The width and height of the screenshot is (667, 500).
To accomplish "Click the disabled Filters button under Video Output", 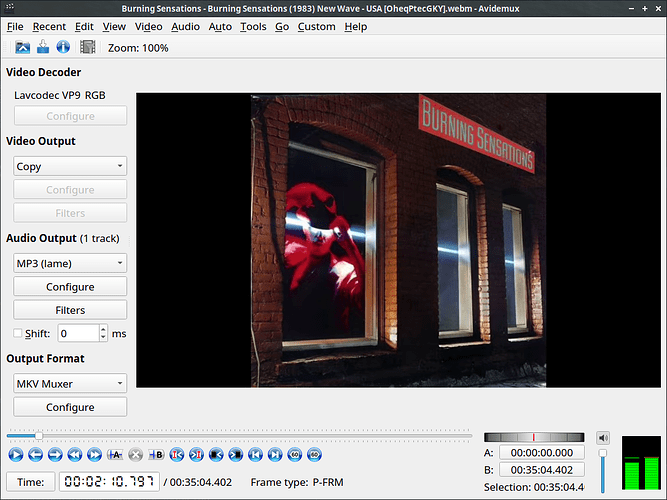I will tap(70, 213).
